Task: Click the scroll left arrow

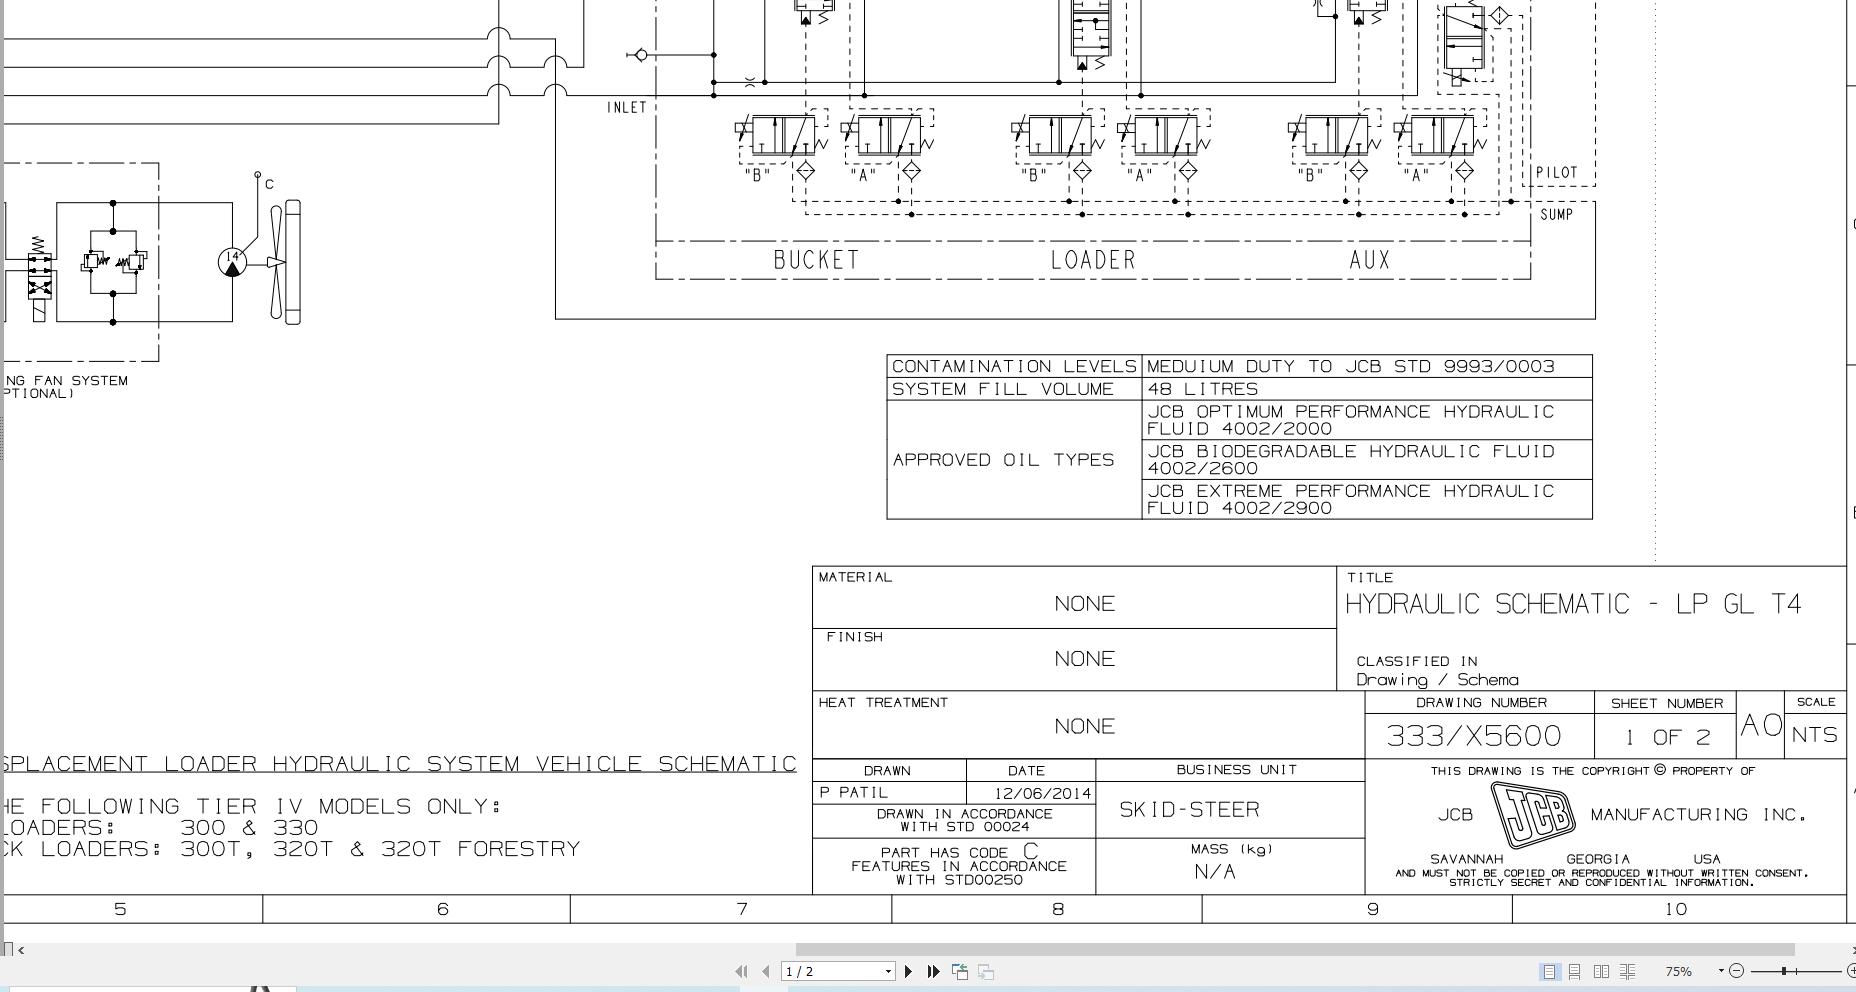Action: (21, 950)
